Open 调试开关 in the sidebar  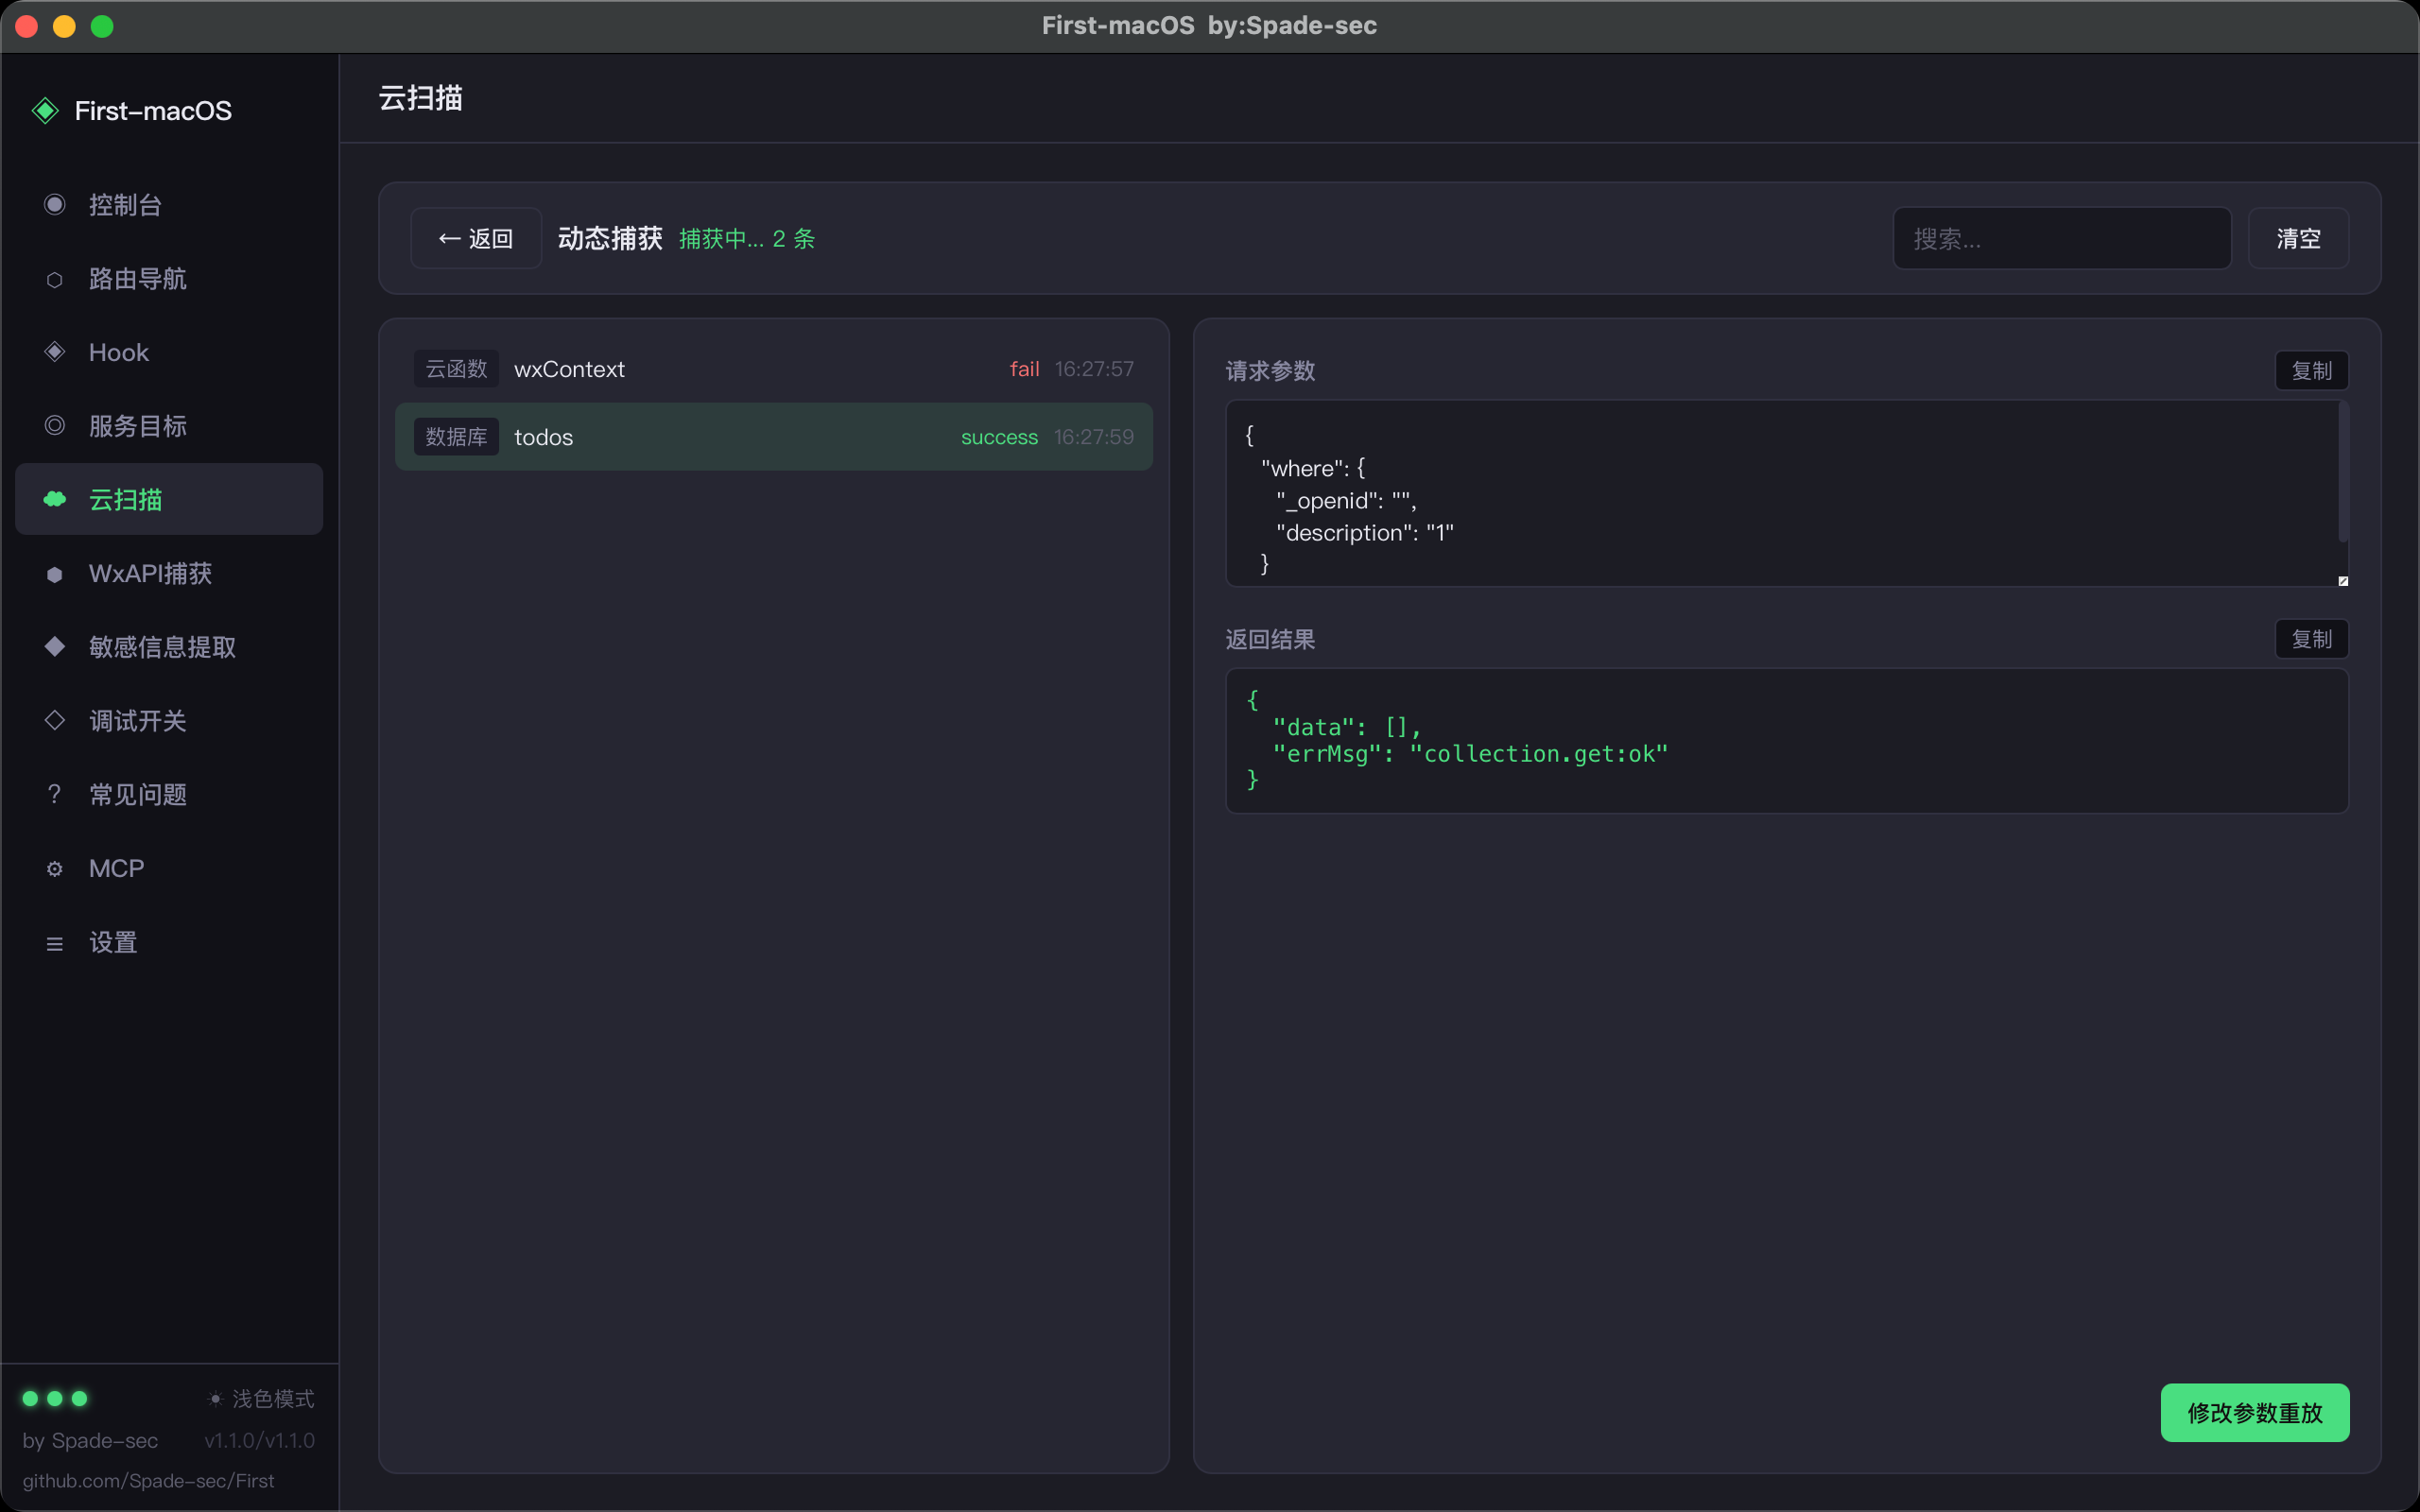click(169, 720)
